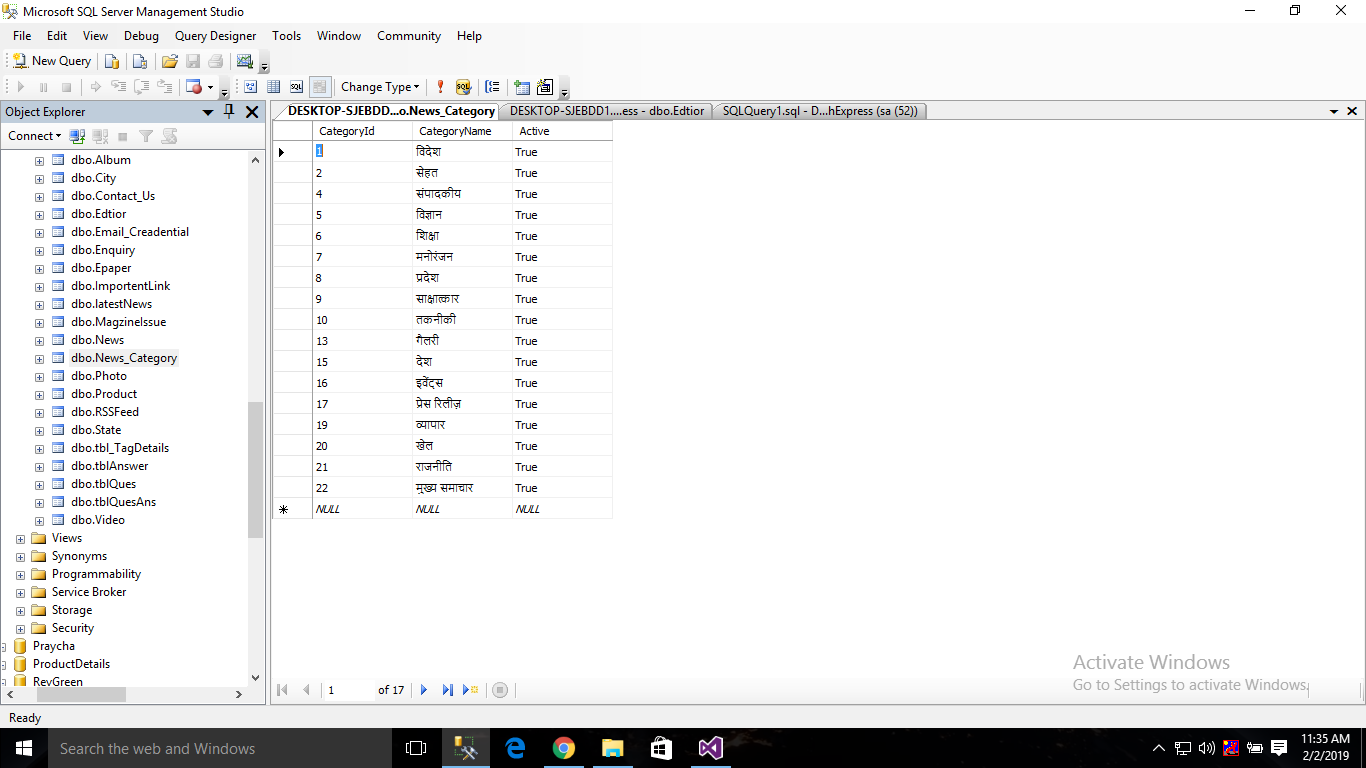
Task: Show the SQL Pane
Action: (297, 87)
